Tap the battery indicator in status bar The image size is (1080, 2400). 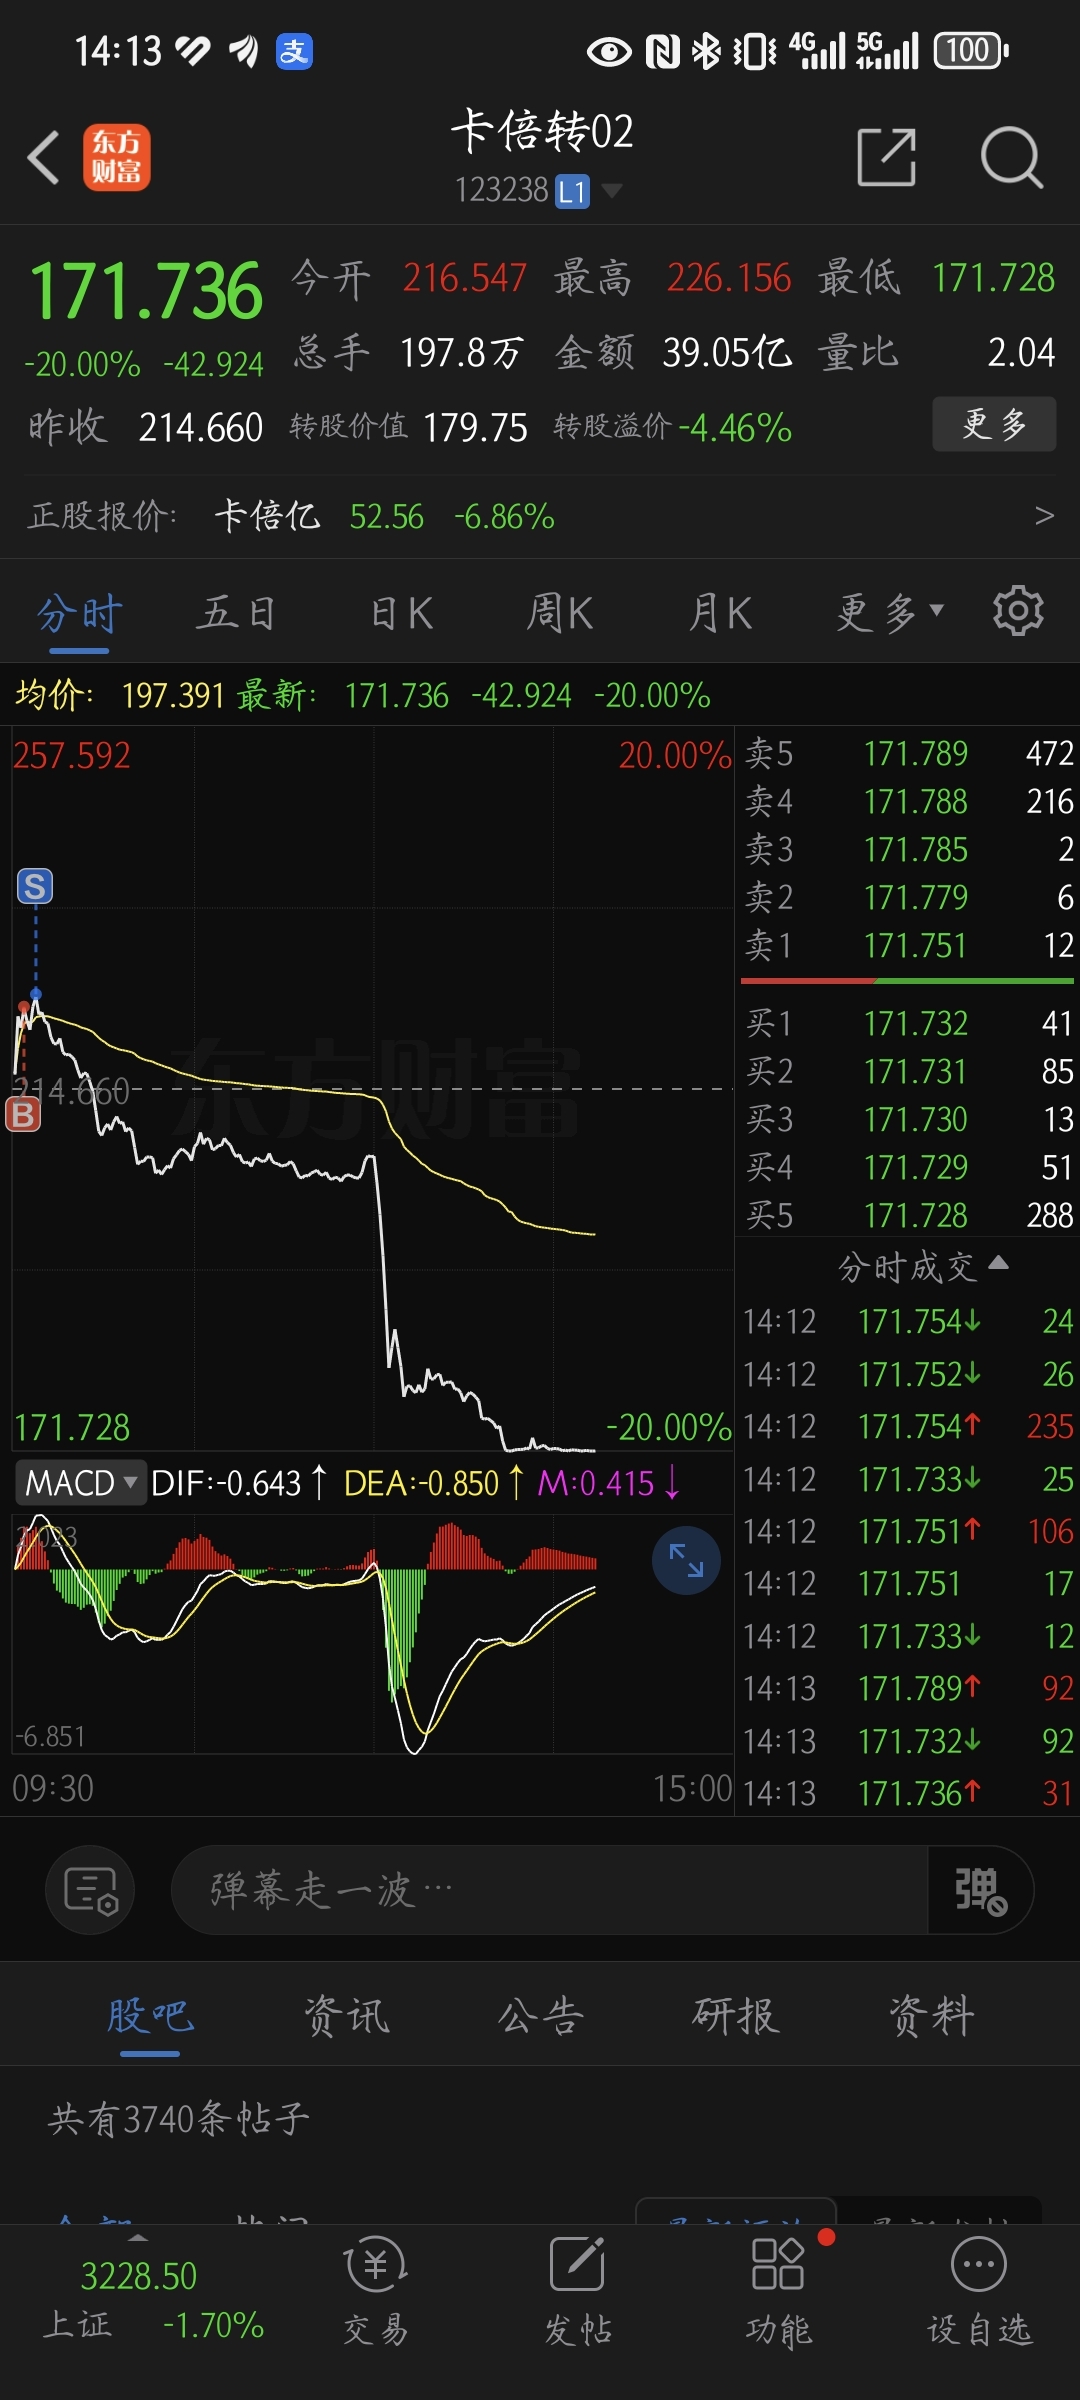click(x=971, y=50)
